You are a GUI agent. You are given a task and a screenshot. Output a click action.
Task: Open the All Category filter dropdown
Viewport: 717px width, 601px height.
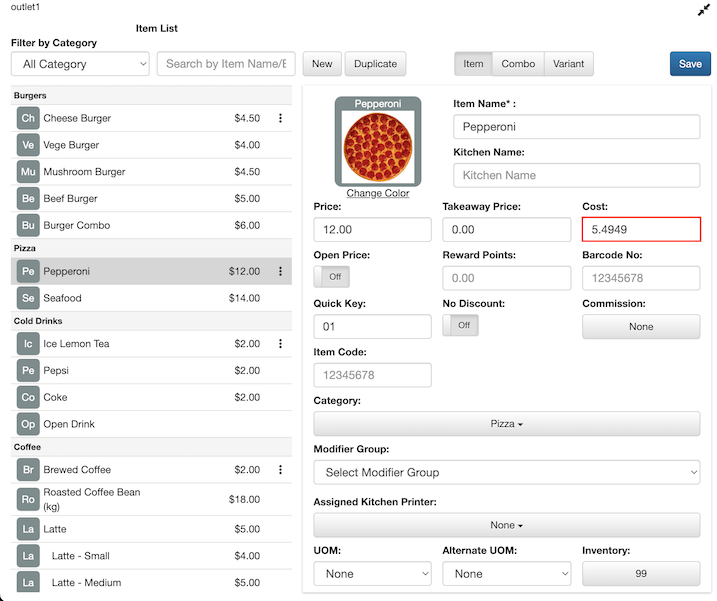click(80, 64)
